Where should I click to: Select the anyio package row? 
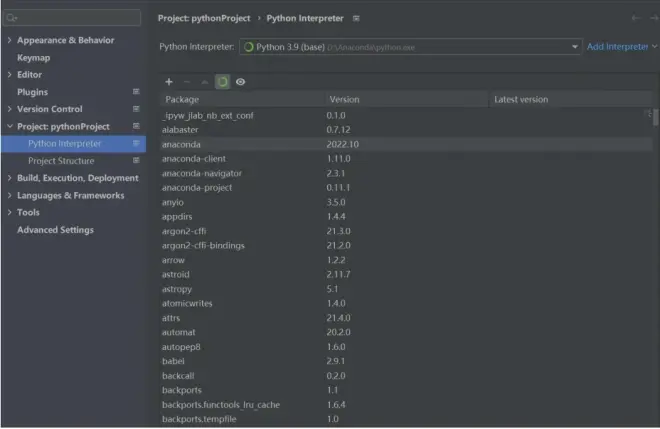tap(406, 202)
